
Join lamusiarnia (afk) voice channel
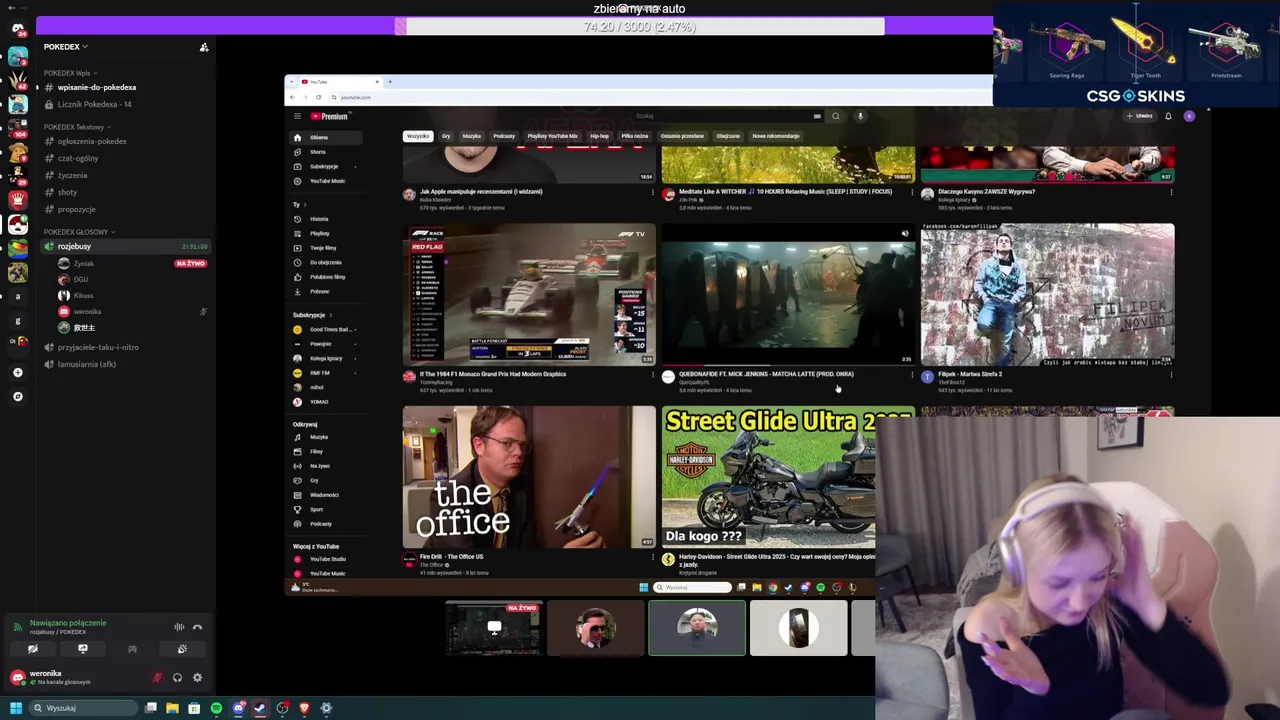125,364
